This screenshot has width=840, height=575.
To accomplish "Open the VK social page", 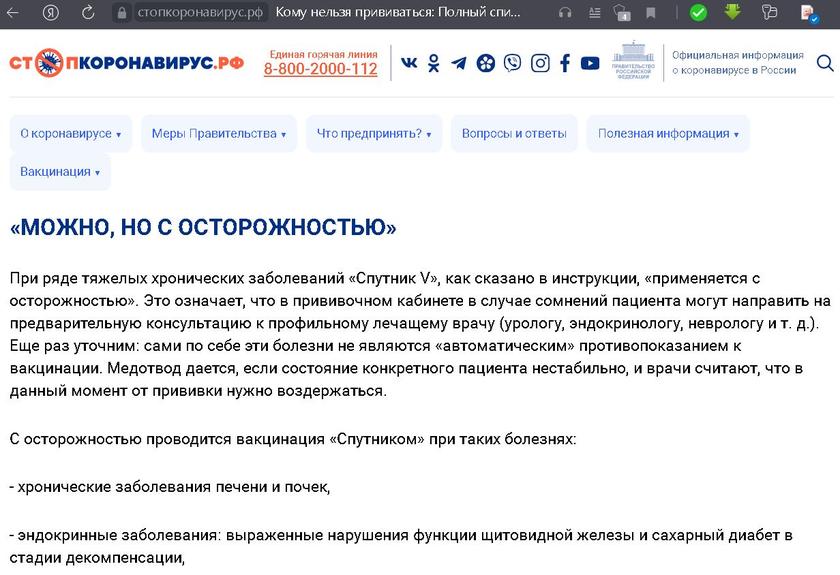I will tap(409, 63).
